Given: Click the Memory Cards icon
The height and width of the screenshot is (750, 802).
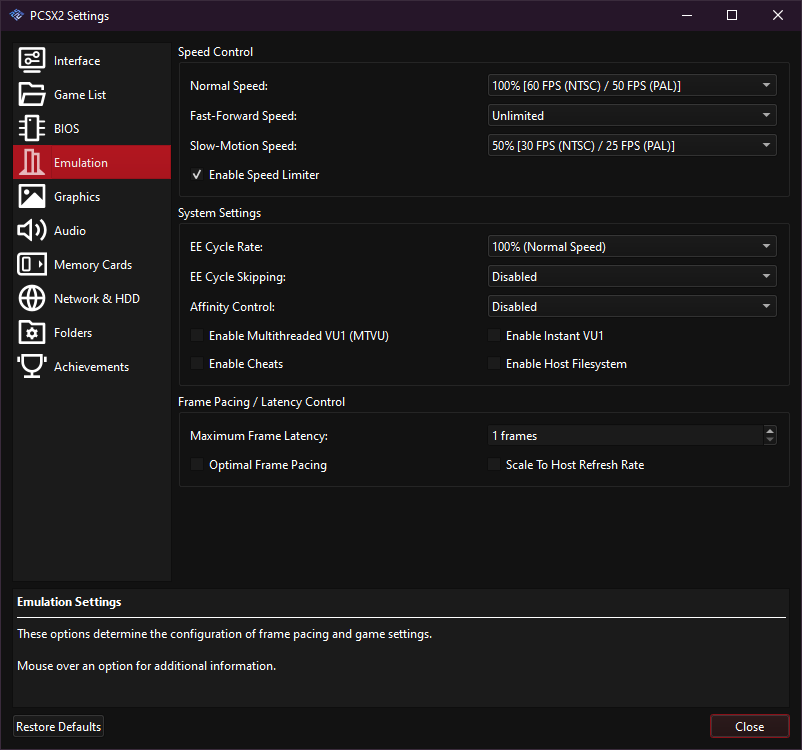Looking at the screenshot, I should pos(32,264).
